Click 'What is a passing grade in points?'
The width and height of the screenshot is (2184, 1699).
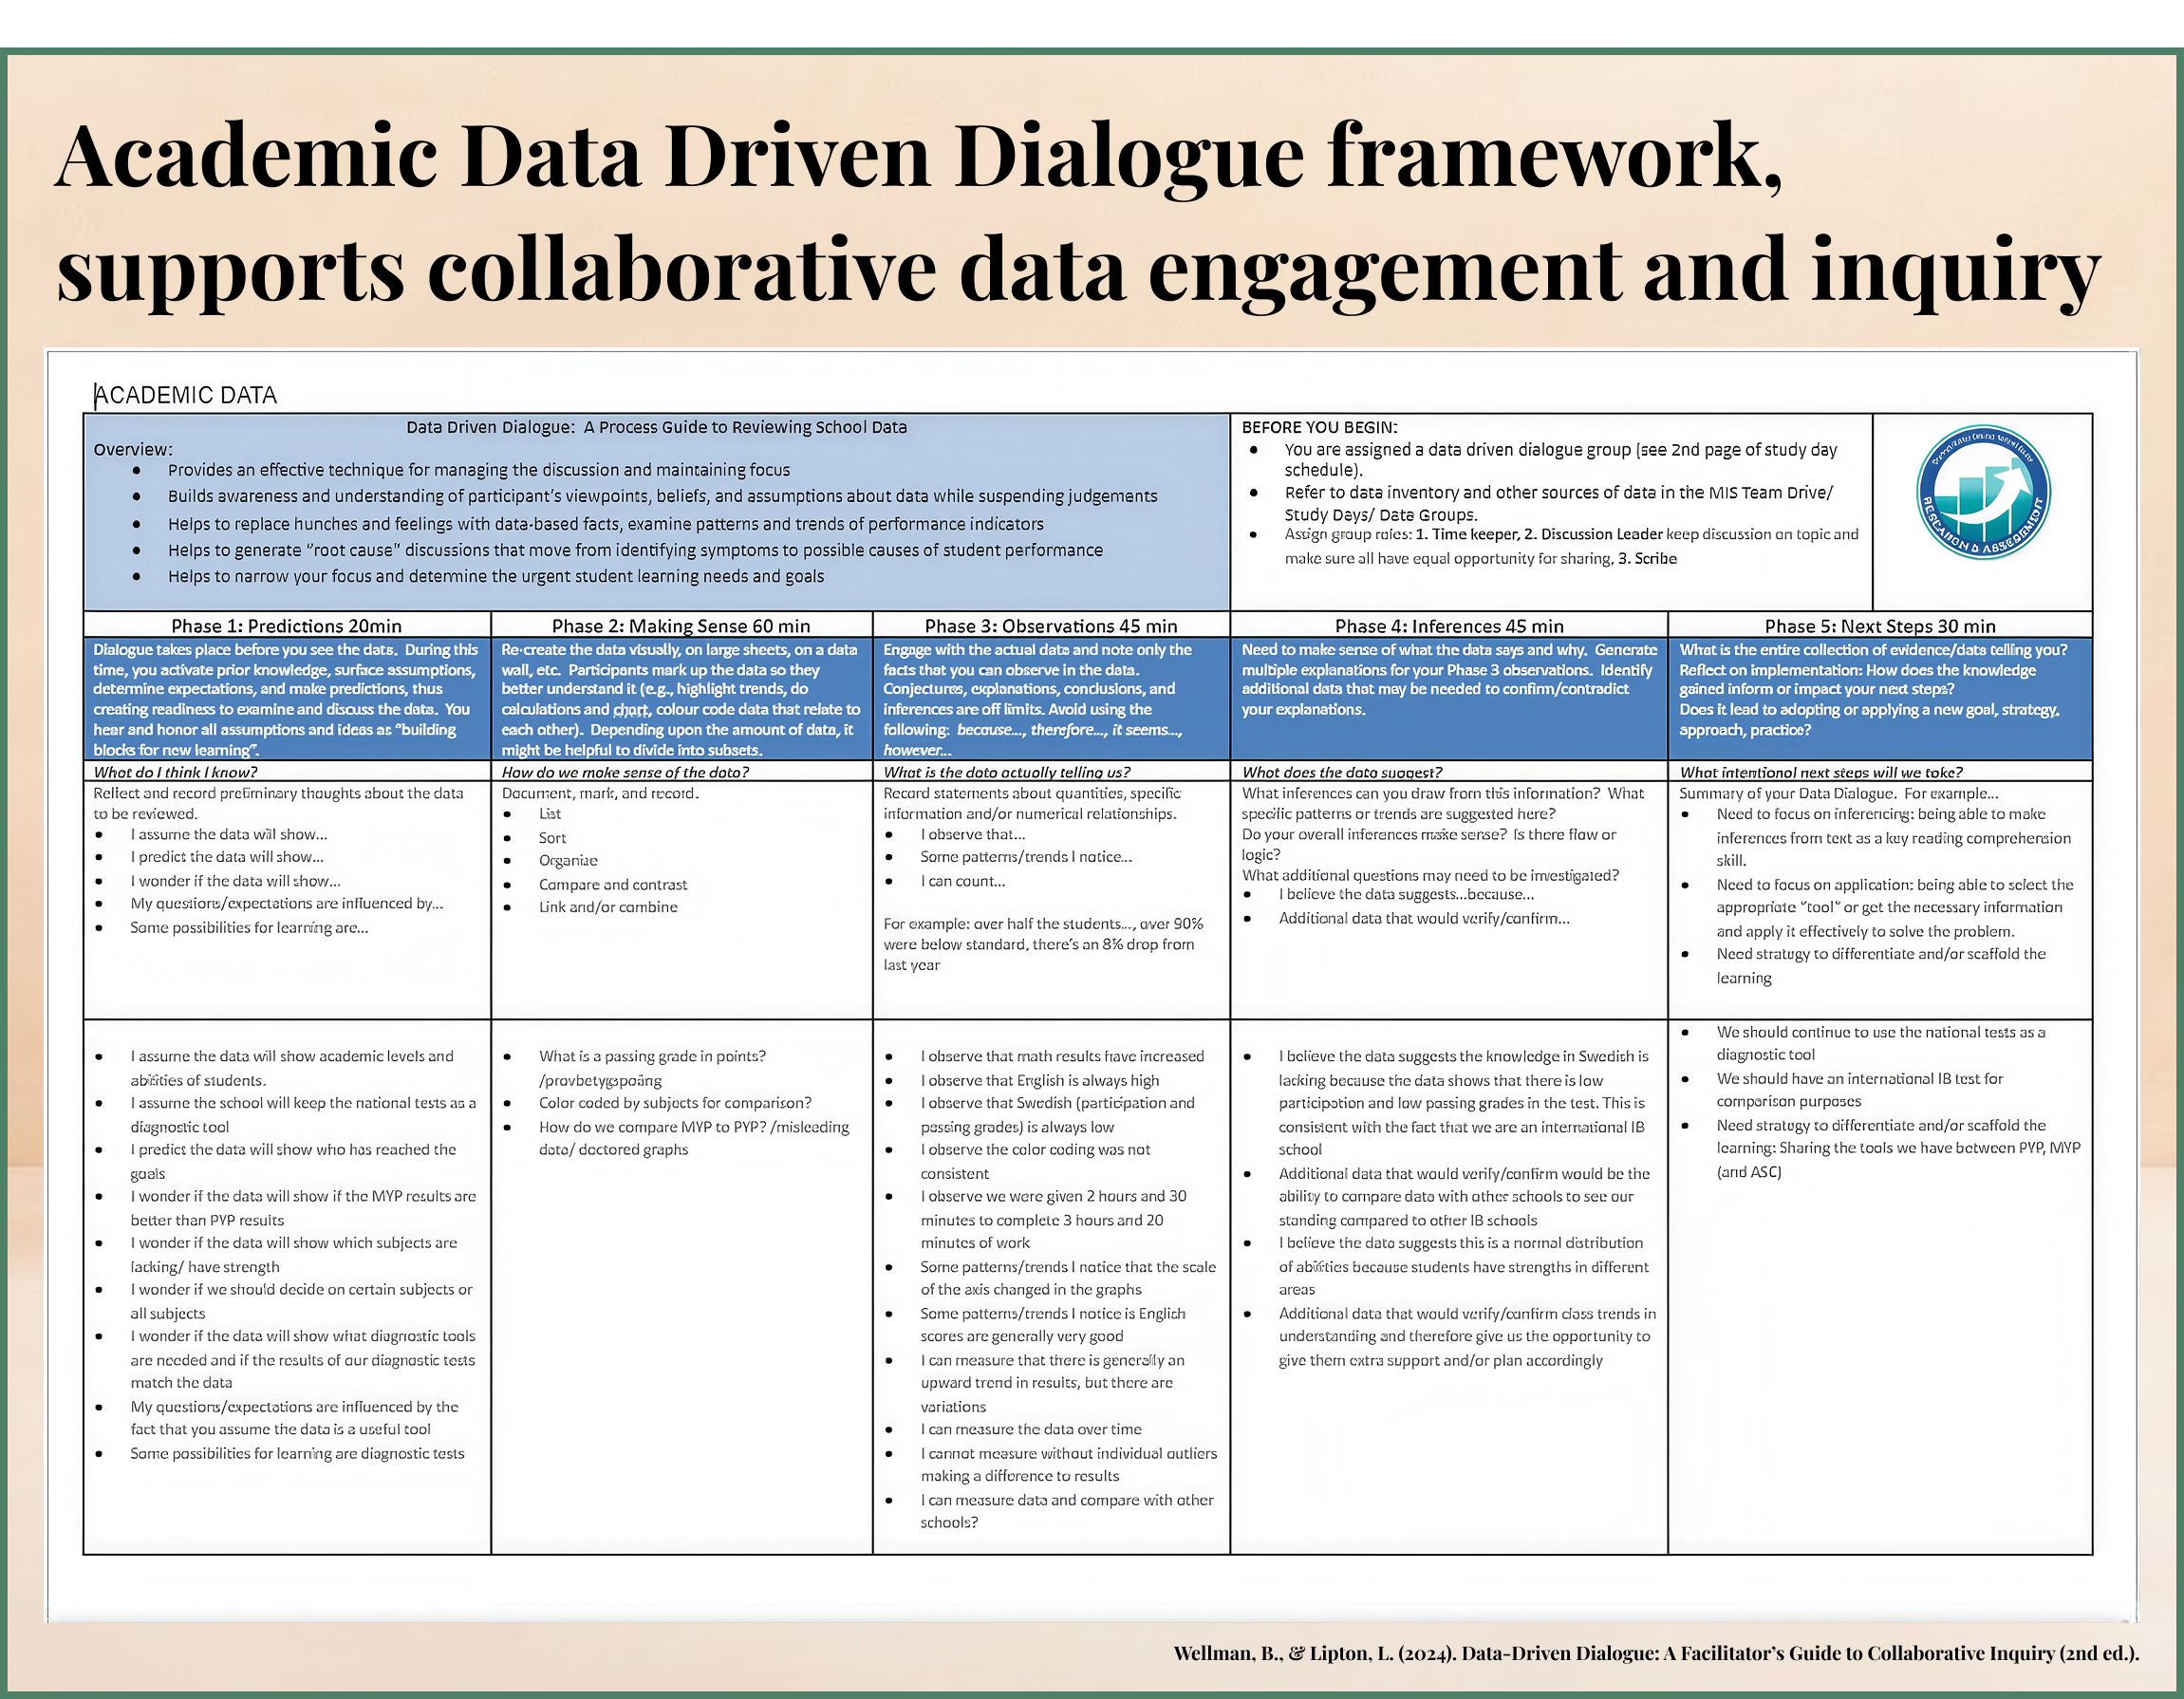pos(652,1056)
